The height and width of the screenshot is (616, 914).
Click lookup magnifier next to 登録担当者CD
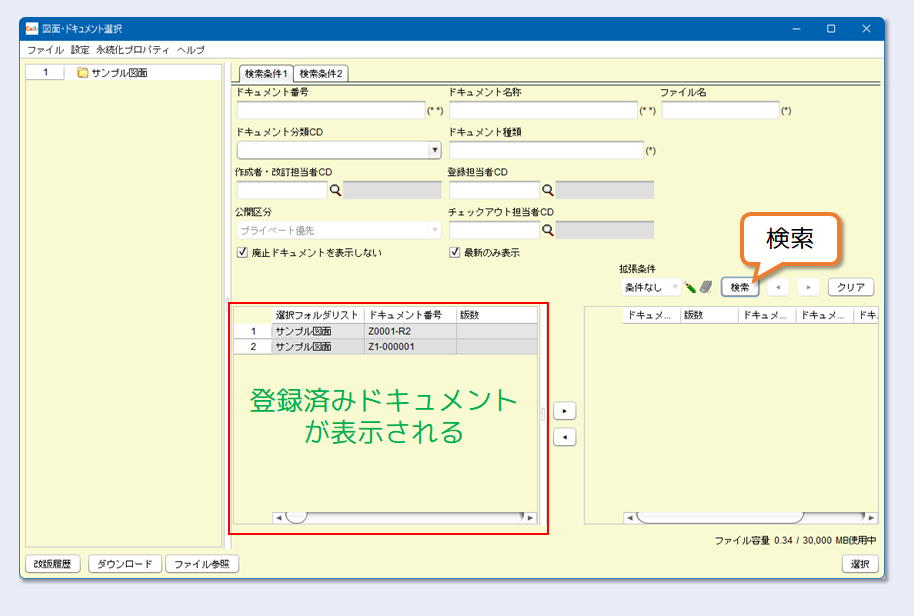pos(548,190)
